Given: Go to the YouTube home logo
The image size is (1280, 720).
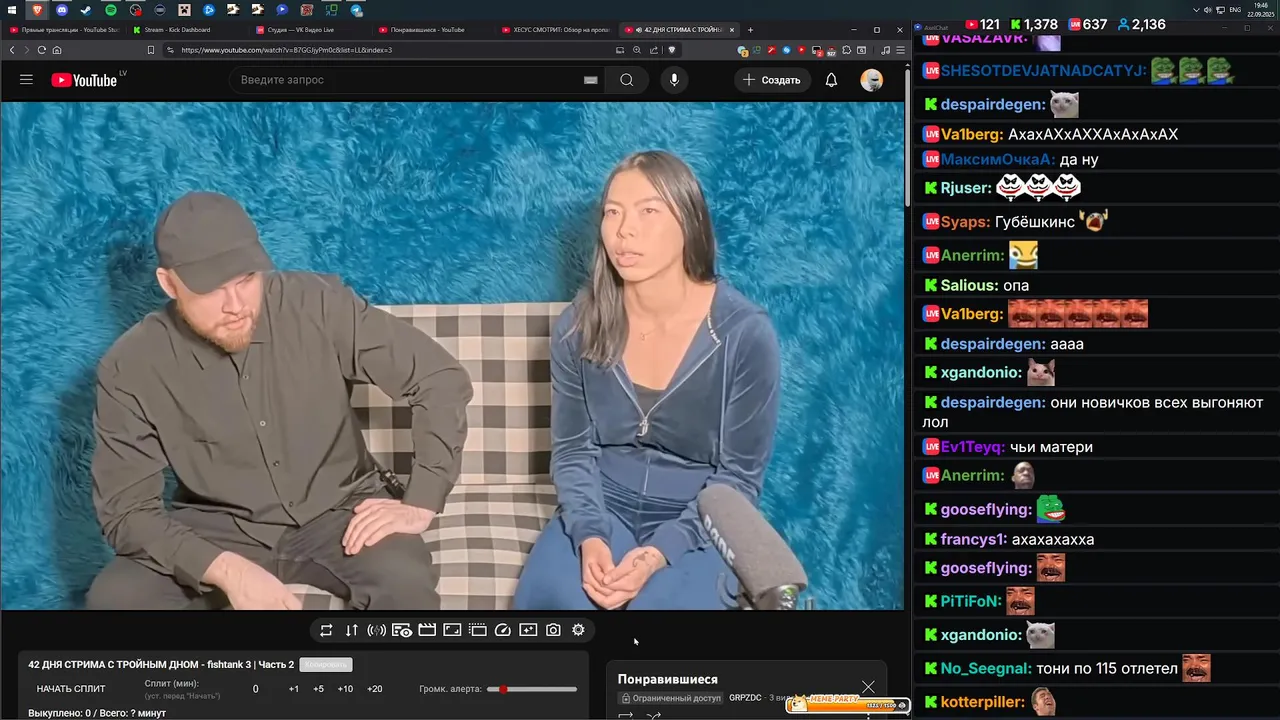Looking at the screenshot, I should pyautogui.click(x=84, y=80).
